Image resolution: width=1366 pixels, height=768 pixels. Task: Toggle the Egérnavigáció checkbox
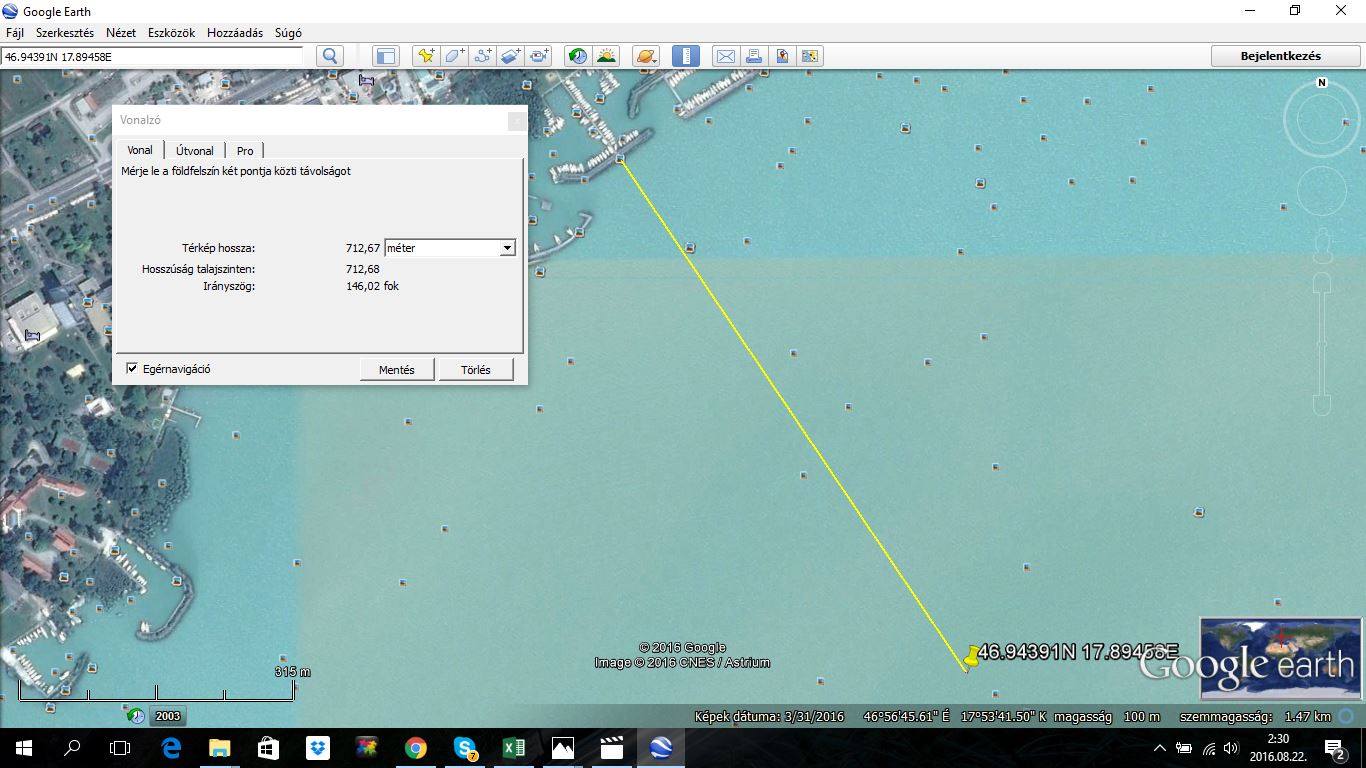132,369
